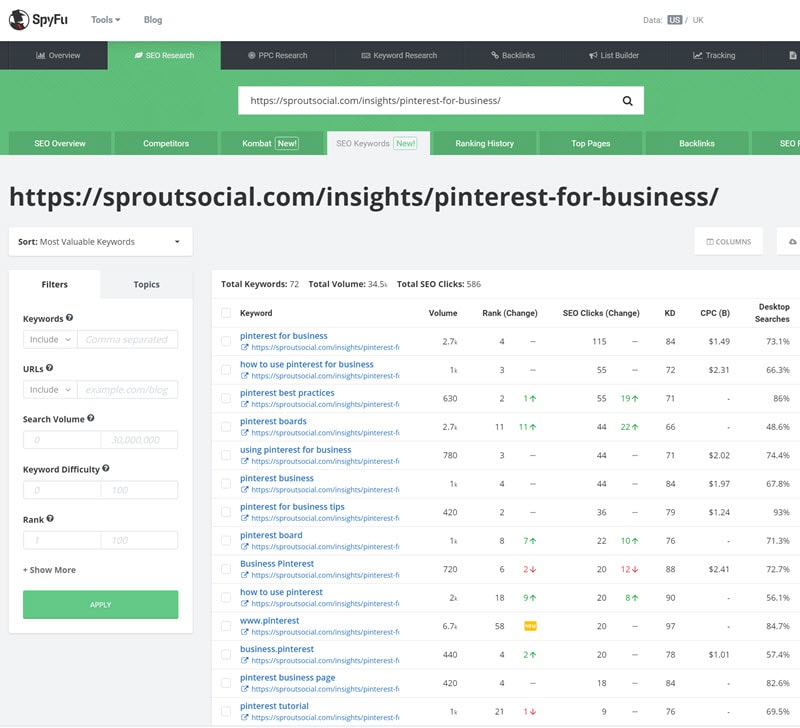Click external link icon under 'pinterest tutorial'
Viewport: 800px width, 728px height.
[x=244, y=718]
